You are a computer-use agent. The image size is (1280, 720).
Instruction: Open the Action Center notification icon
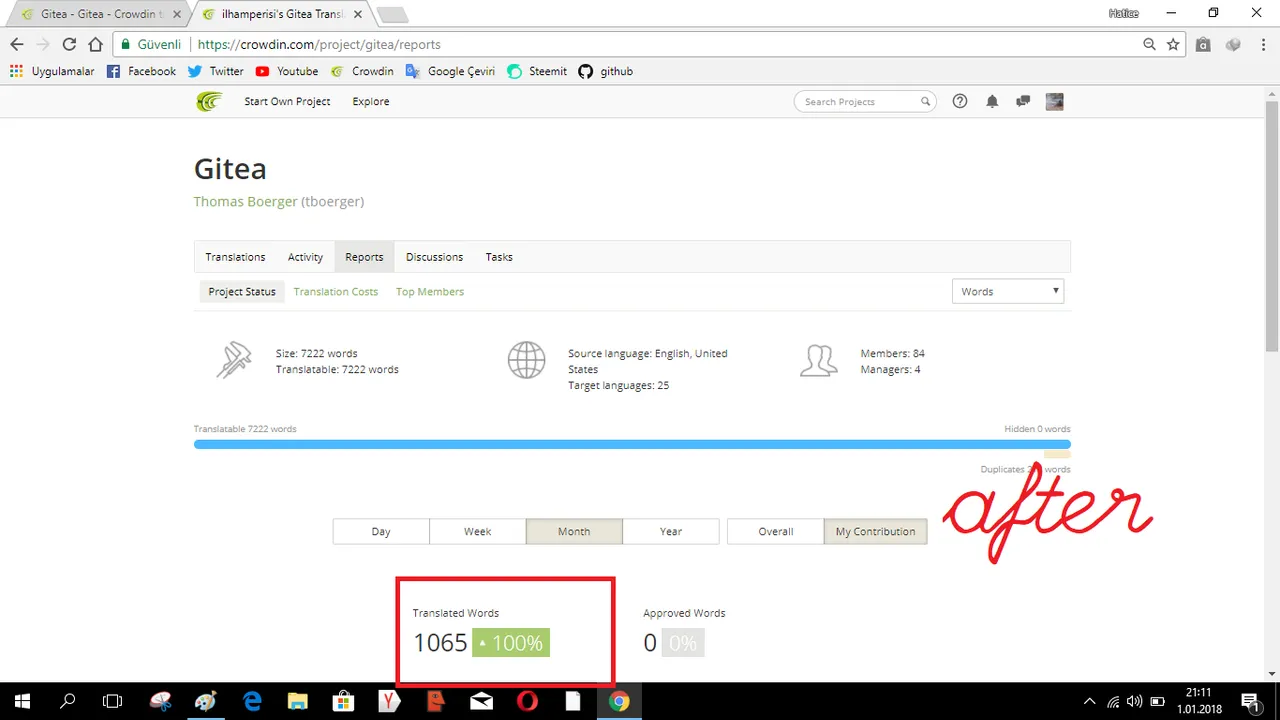(x=1249, y=701)
